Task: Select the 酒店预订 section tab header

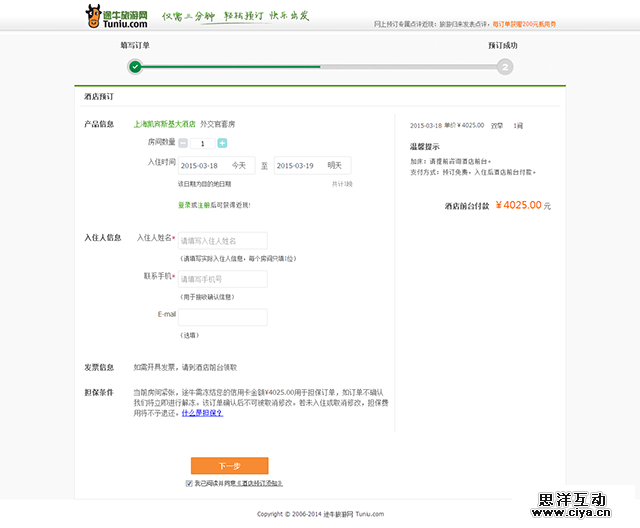Action: coord(99,96)
